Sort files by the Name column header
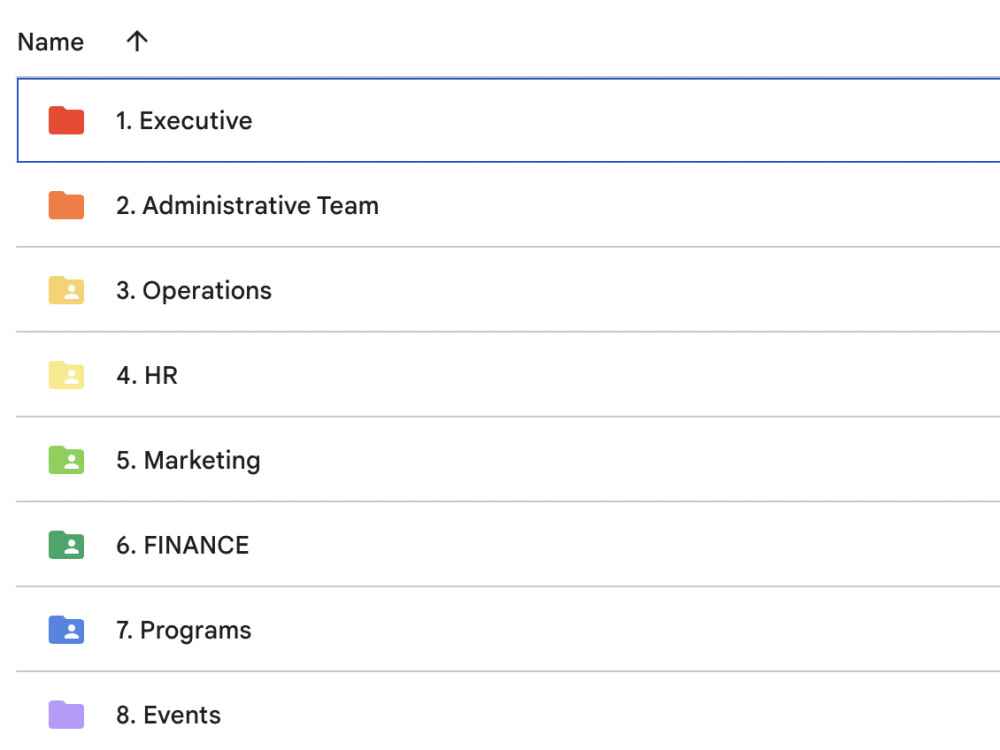The height and width of the screenshot is (750, 1000). (x=50, y=42)
